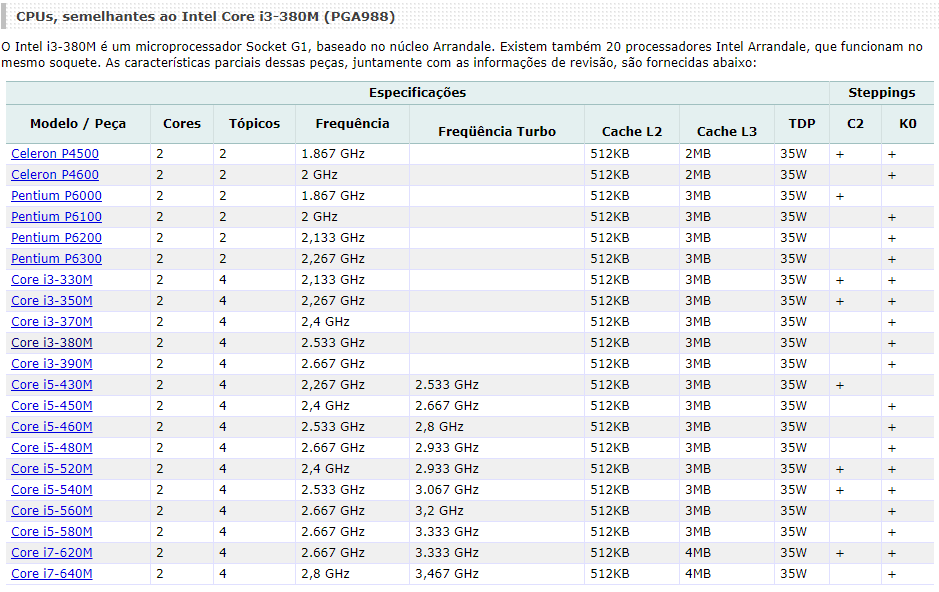Open the Core i5-520M link
The height and width of the screenshot is (592, 939).
click(x=52, y=468)
